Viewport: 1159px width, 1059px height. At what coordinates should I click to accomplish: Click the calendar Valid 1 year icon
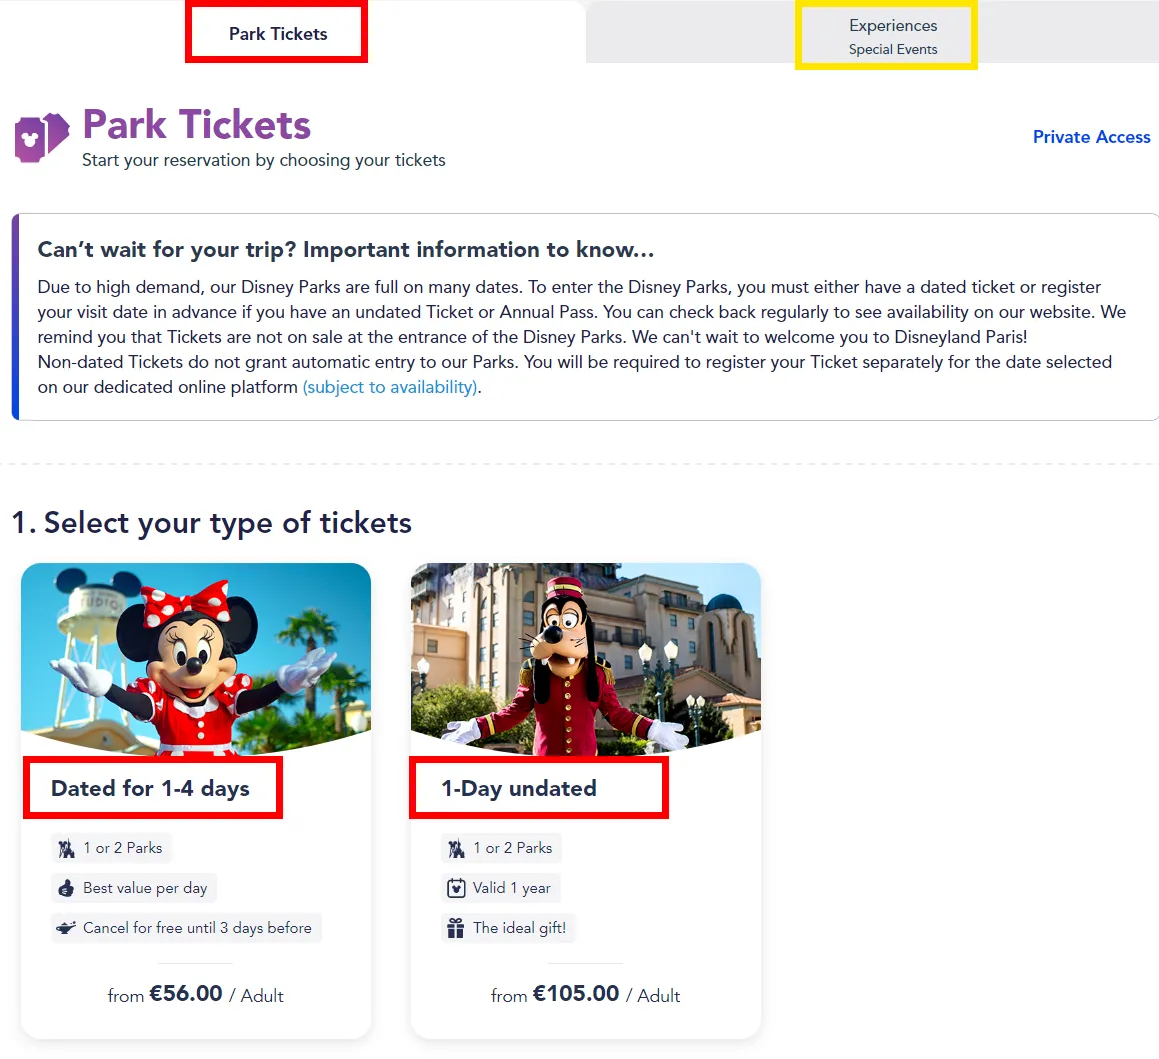456,888
